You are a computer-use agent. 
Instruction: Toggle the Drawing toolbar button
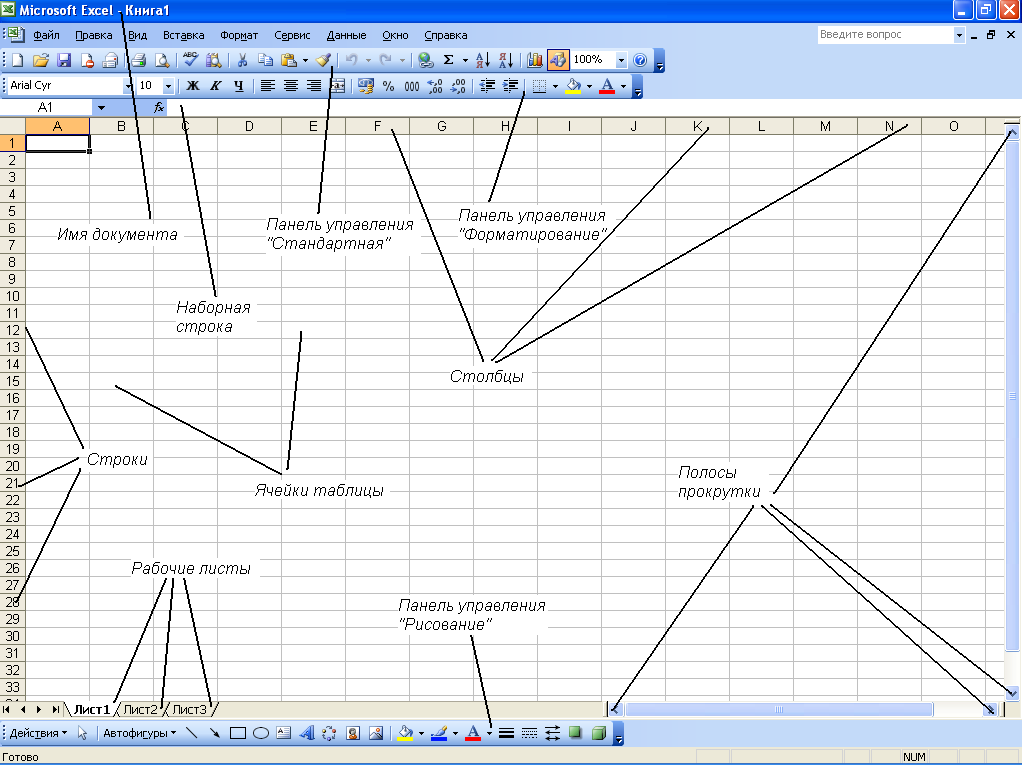click(558, 60)
